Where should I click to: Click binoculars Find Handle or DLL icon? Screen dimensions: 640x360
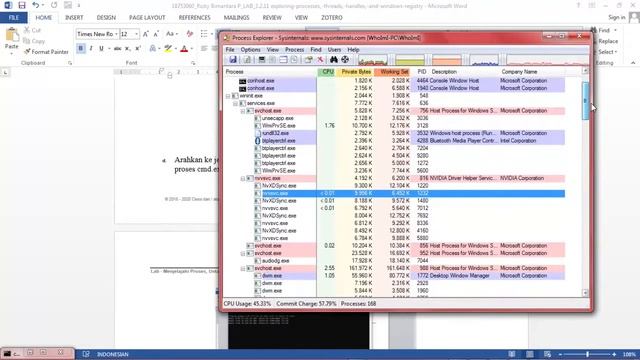(x=334, y=60)
